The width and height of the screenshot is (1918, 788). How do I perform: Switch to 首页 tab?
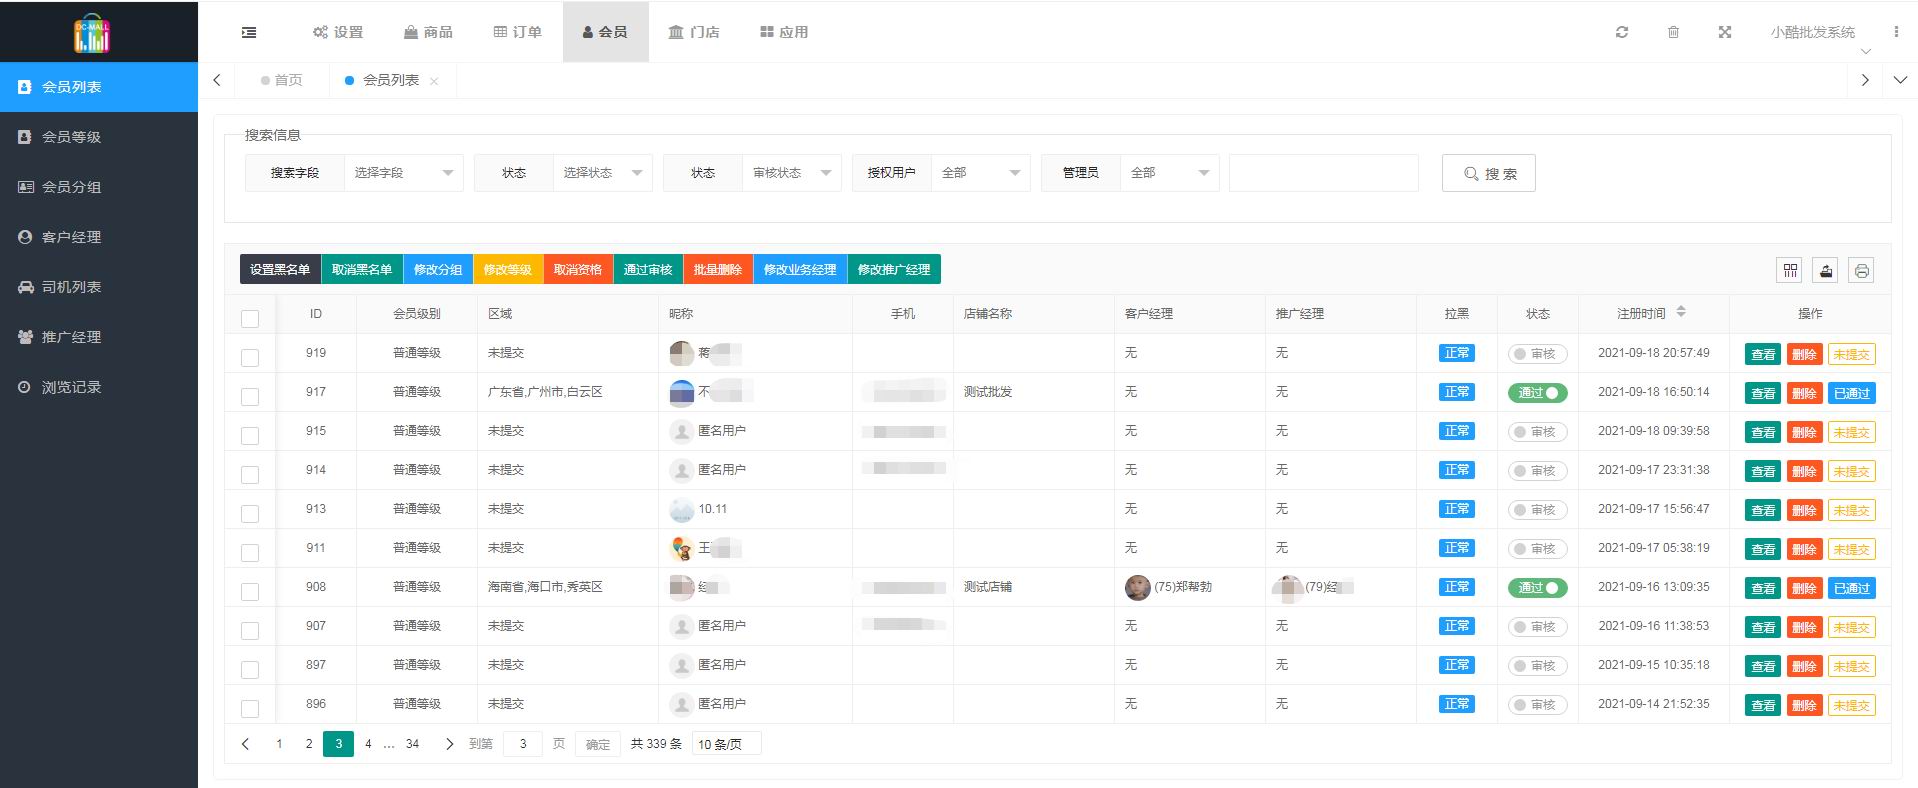pyautogui.click(x=282, y=80)
